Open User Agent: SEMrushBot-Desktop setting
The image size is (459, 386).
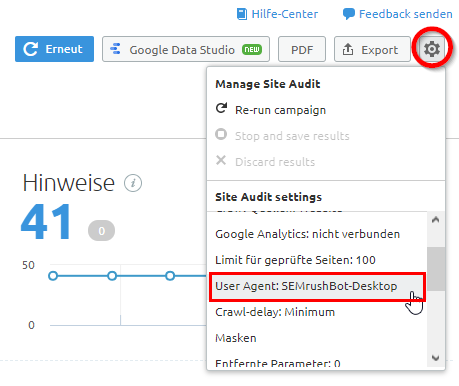tap(317, 286)
